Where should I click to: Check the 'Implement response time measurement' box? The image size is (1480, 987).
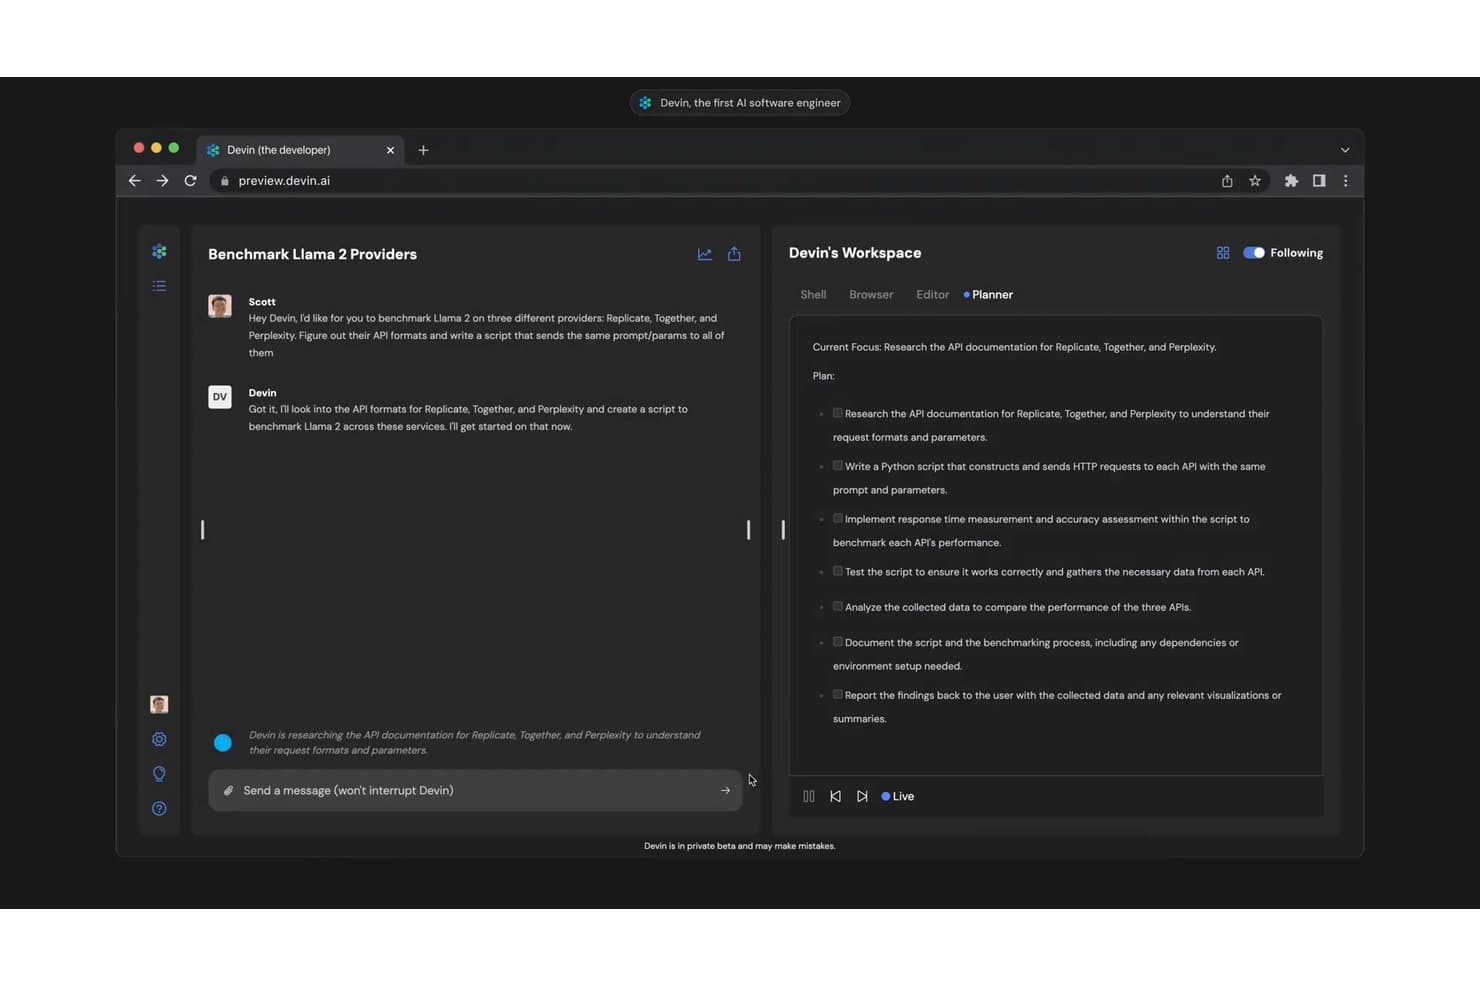click(838, 519)
